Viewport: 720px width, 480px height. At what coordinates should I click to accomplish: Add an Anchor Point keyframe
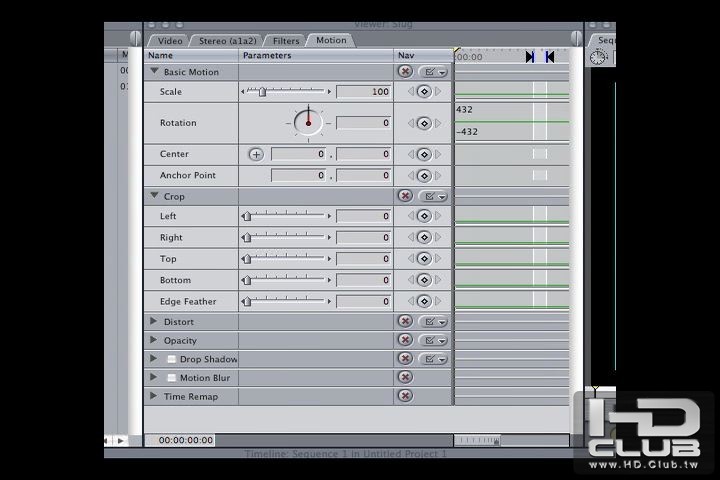pos(424,175)
